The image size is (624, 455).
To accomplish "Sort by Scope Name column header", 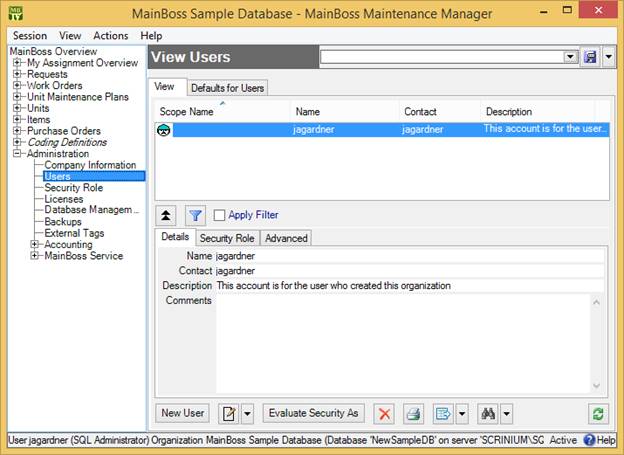I will pyautogui.click(x=223, y=111).
